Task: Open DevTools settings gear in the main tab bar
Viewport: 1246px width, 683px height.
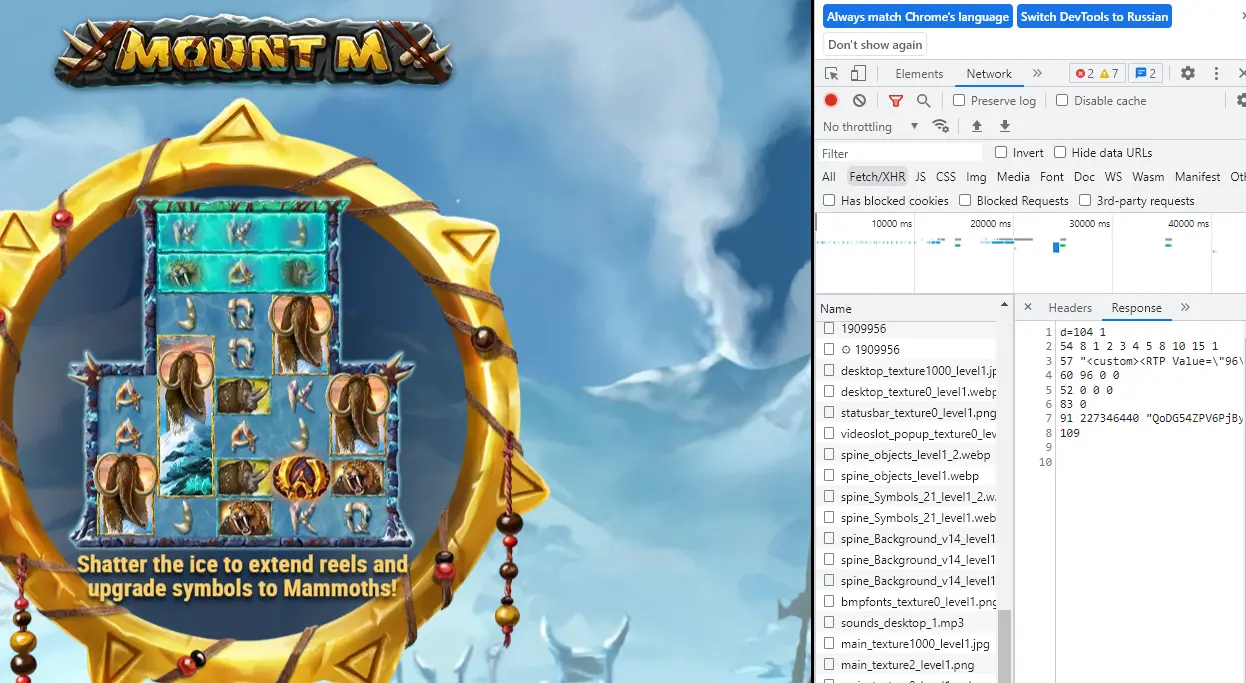Action: coord(1188,74)
